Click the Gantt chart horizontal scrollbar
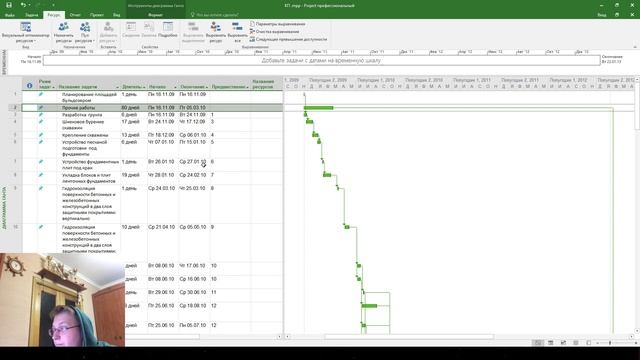The image size is (640, 360). tap(409, 337)
